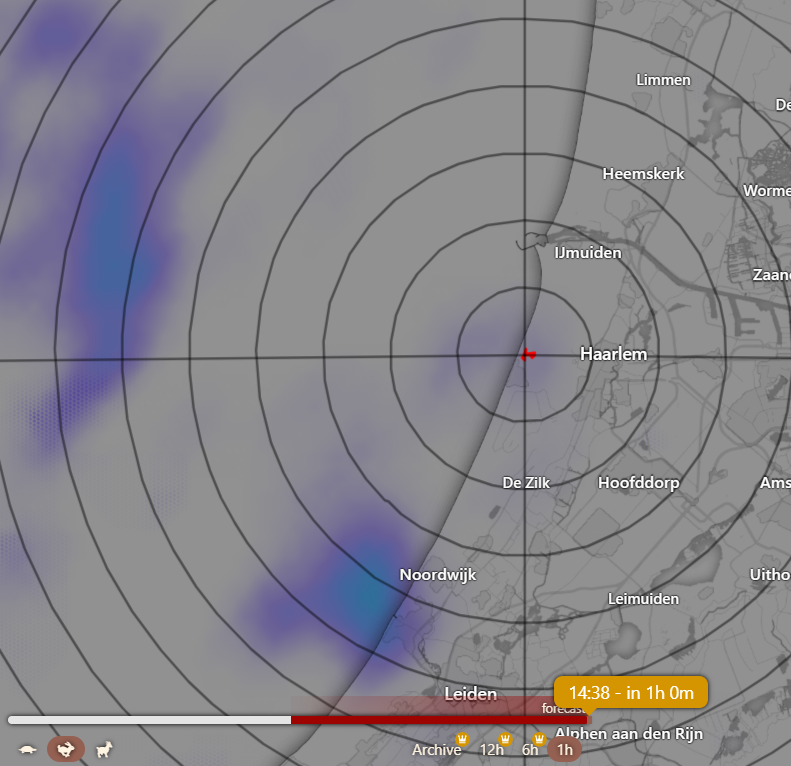Click the Leimuiden label
This screenshot has height=766, width=791.
tap(643, 599)
